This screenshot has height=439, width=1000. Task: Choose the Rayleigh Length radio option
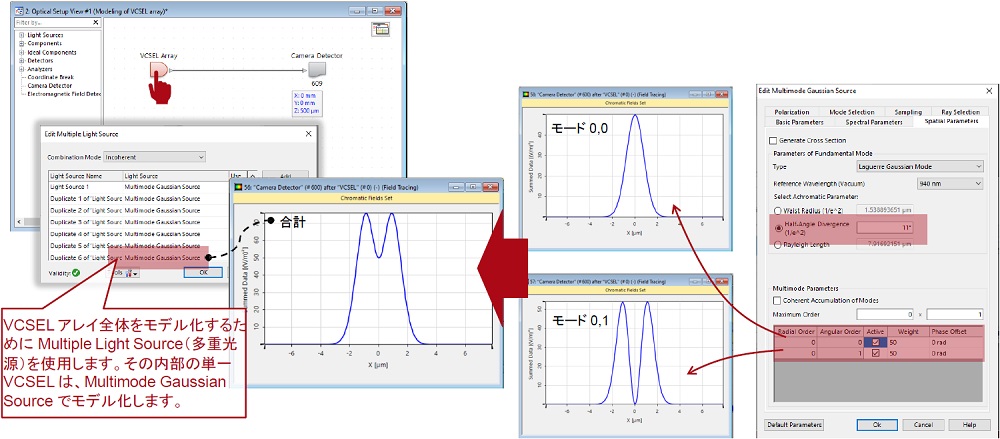pyautogui.click(x=780, y=242)
